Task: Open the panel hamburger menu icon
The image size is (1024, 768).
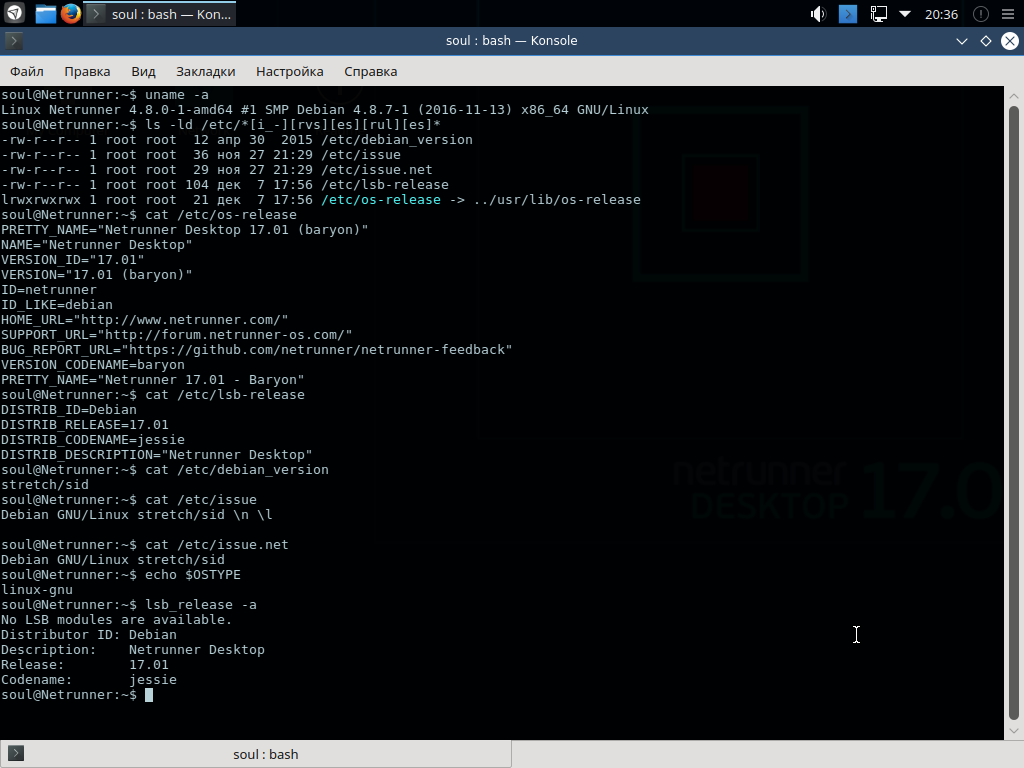Action: (x=1008, y=14)
